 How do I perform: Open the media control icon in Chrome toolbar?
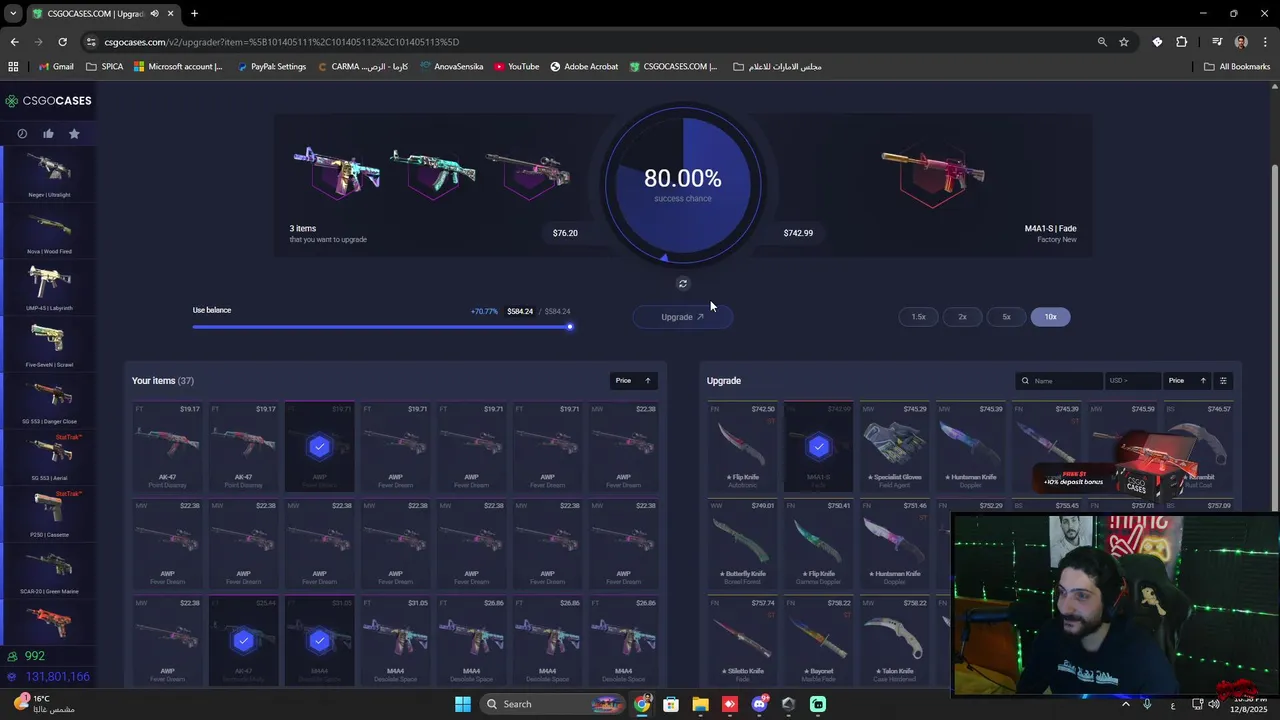1217,42
